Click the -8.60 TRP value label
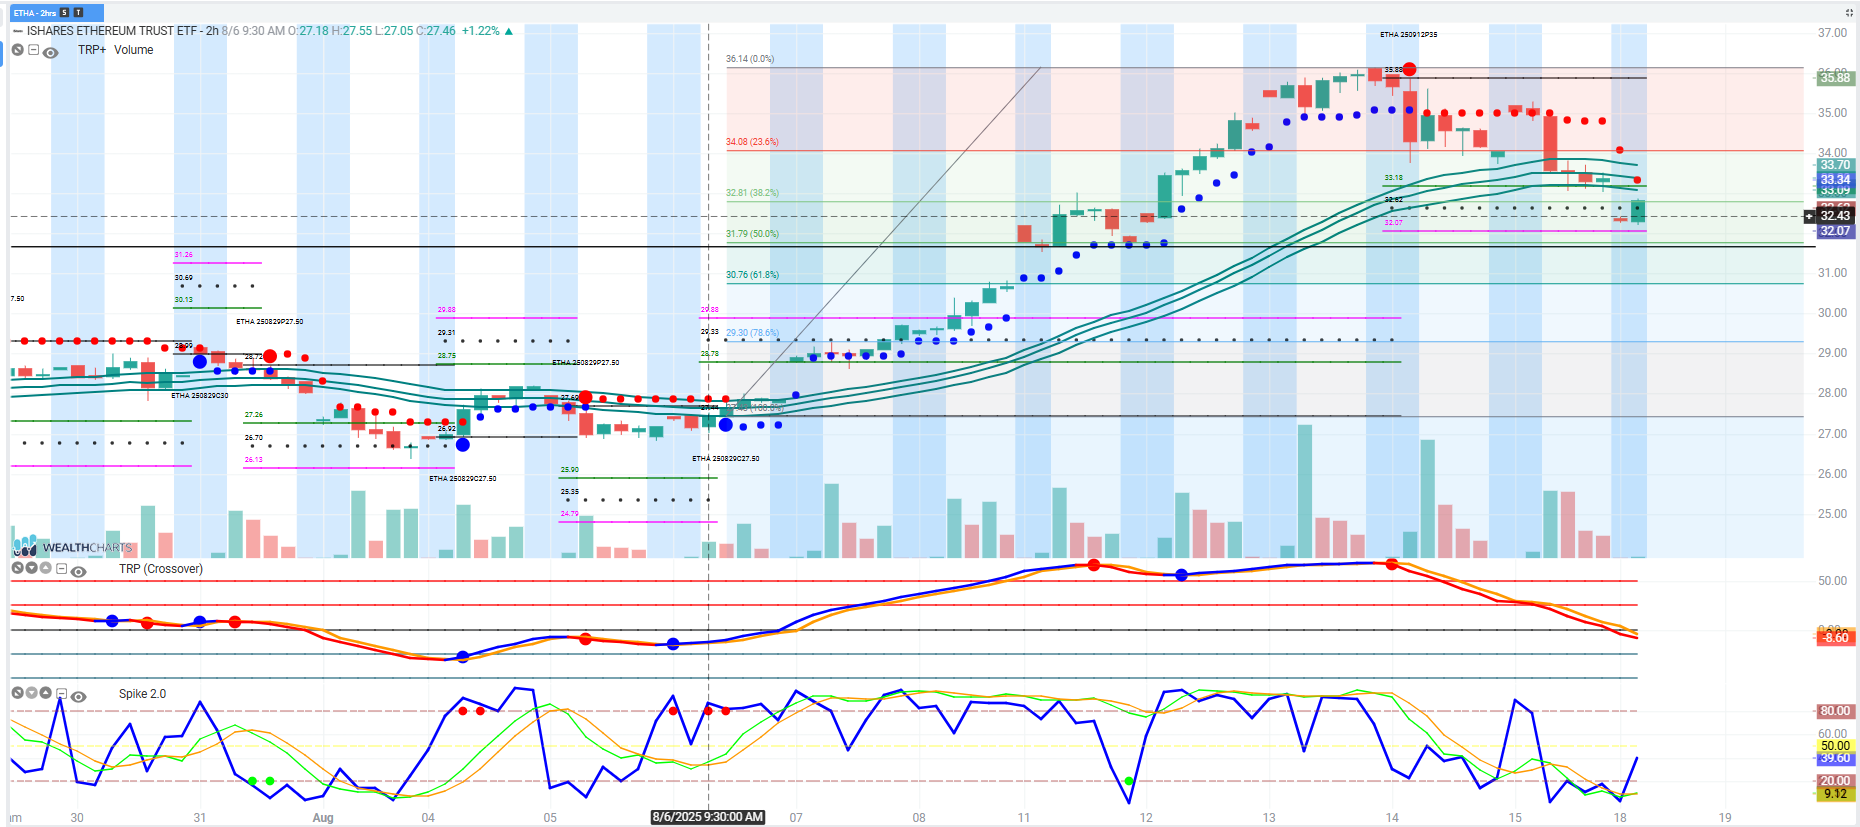Image resolution: width=1860 pixels, height=827 pixels. tap(1835, 638)
